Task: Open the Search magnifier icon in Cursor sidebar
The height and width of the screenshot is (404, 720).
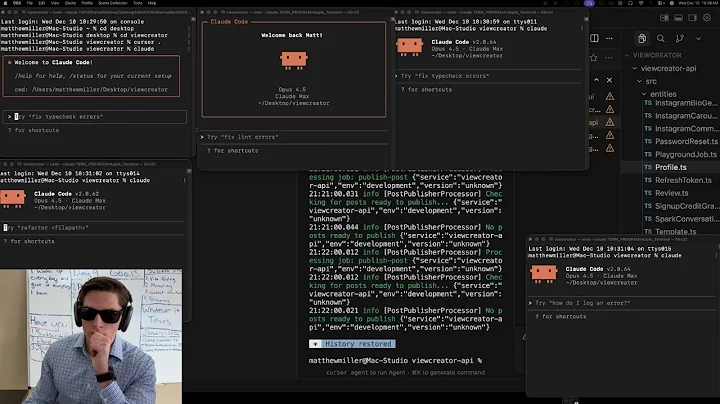Action: pos(661,39)
